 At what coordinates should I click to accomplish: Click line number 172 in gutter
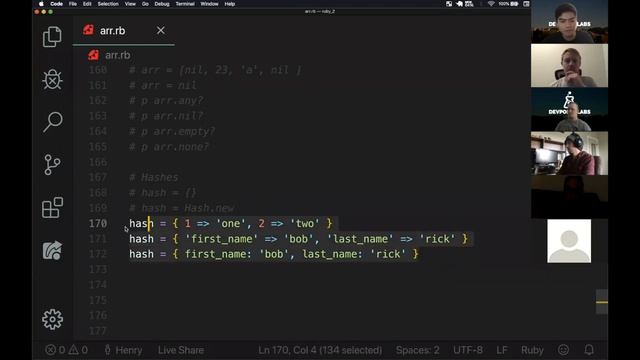(x=98, y=254)
